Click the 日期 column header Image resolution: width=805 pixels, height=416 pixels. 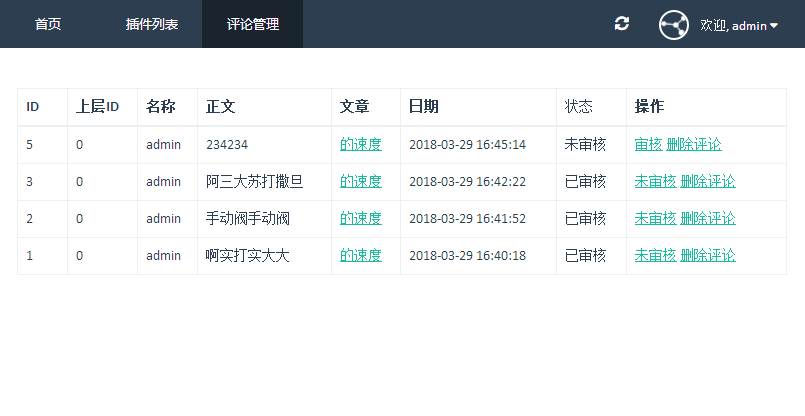(423, 107)
